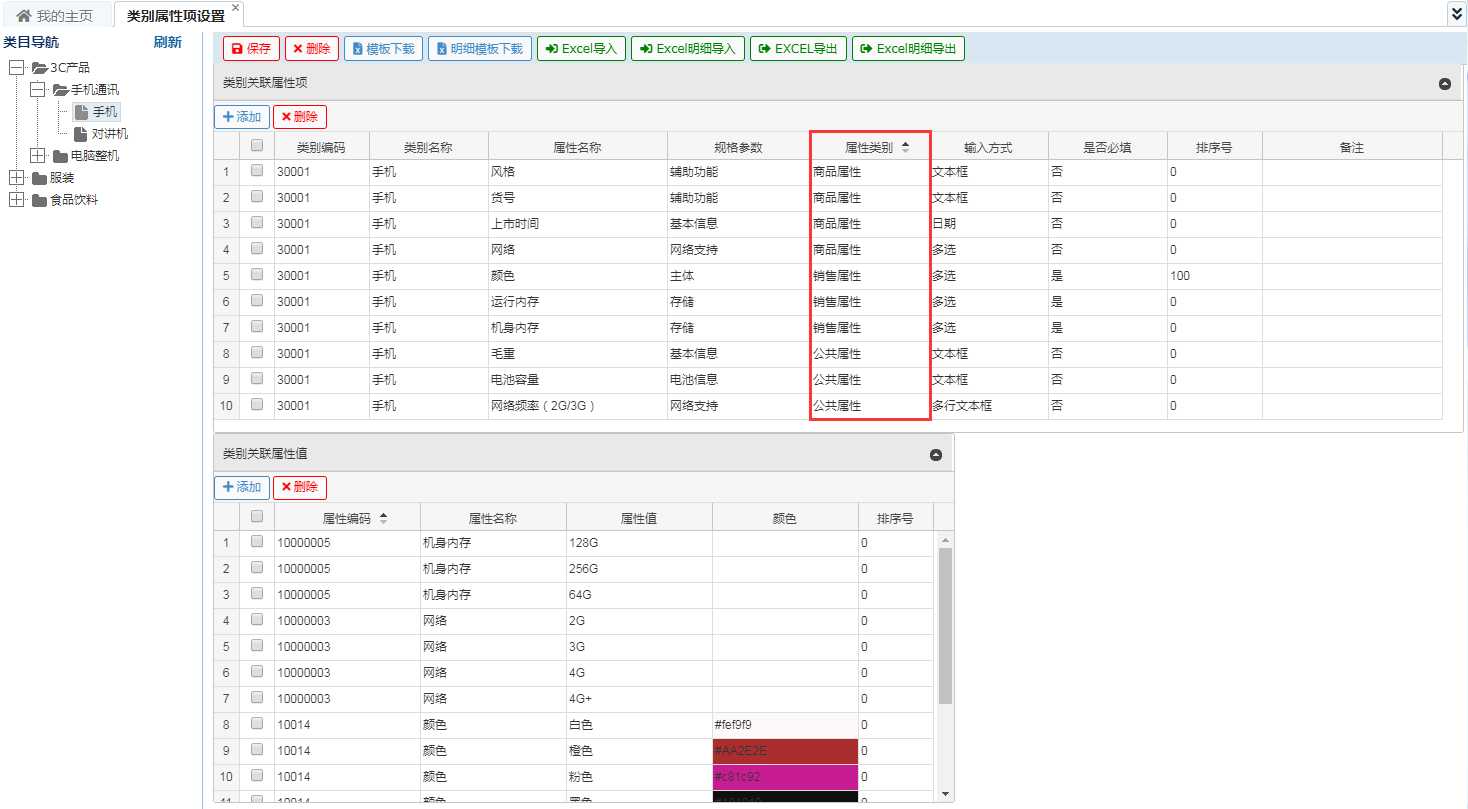This screenshot has height=809, width=1468.
Task: Click the 多行文本框 input-type cell
Action: pyautogui.click(x=988, y=406)
